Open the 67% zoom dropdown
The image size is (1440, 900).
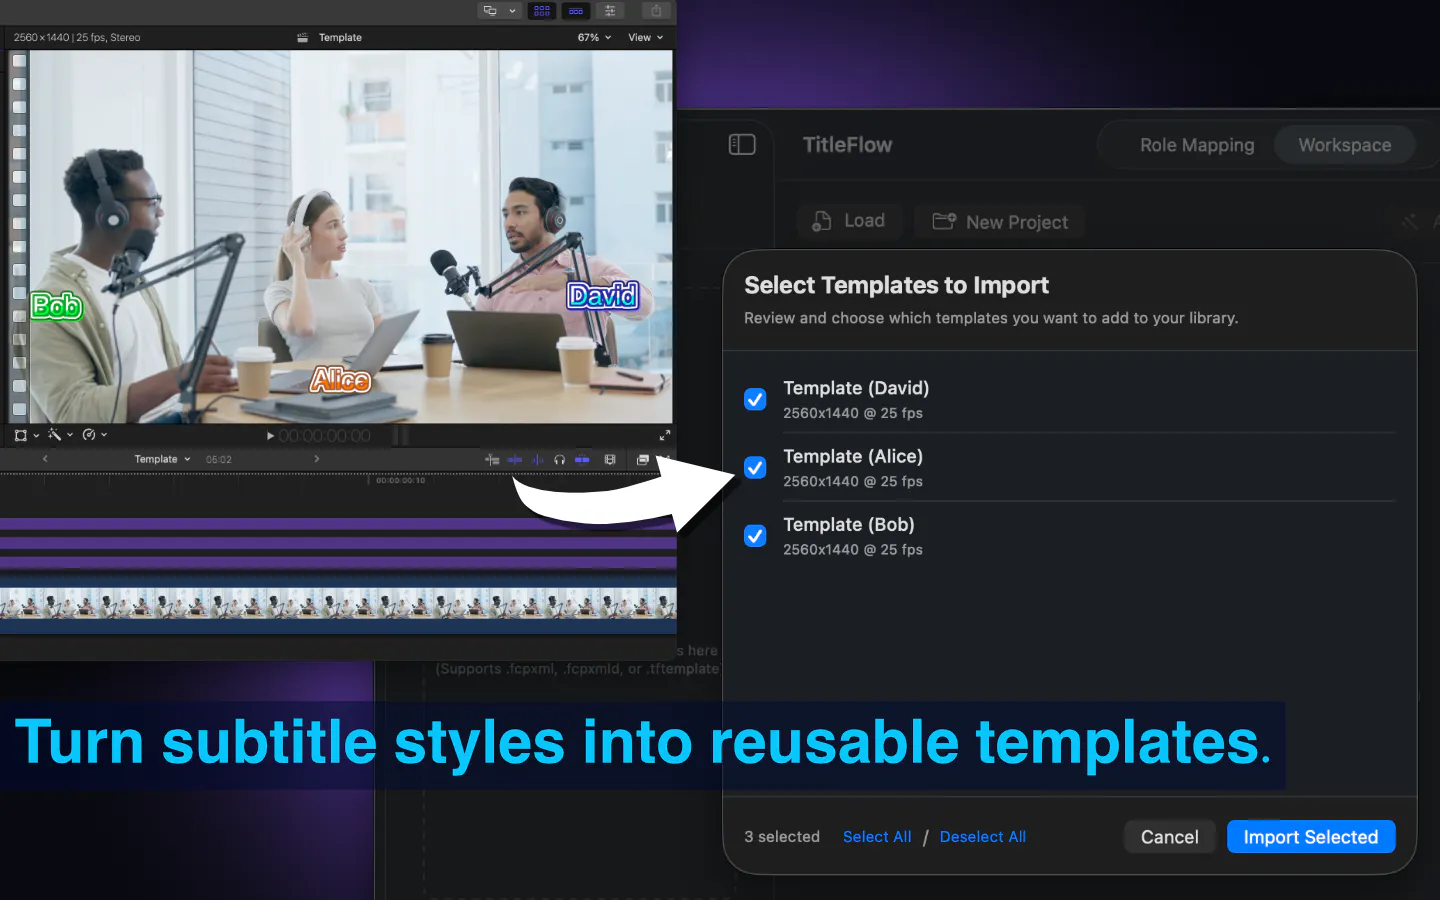click(594, 38)
